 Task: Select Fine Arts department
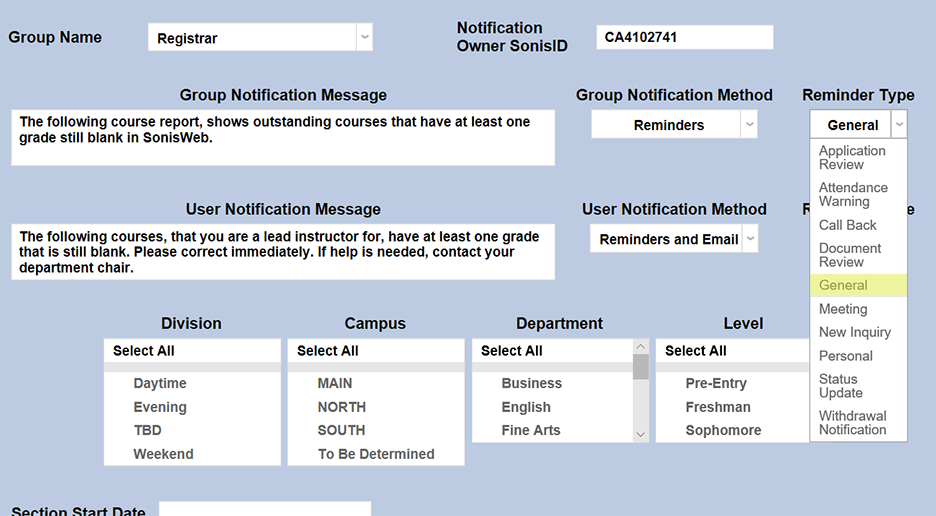(552, 431)
